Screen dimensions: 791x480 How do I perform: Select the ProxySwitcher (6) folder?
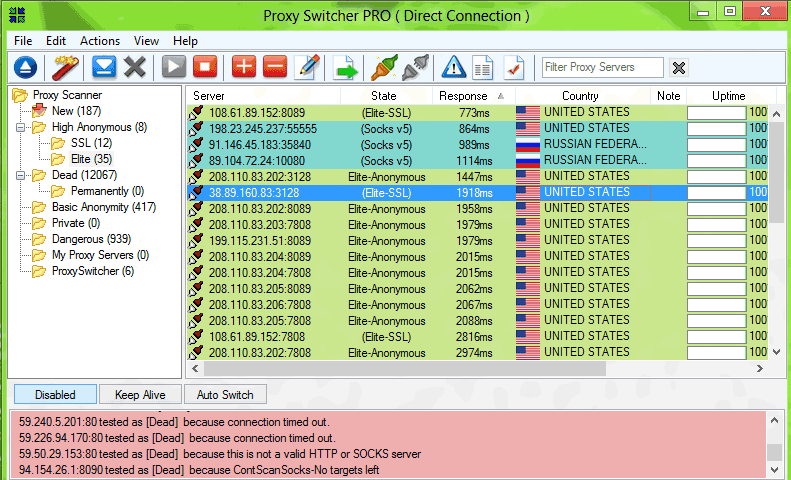tap(93, 271)
